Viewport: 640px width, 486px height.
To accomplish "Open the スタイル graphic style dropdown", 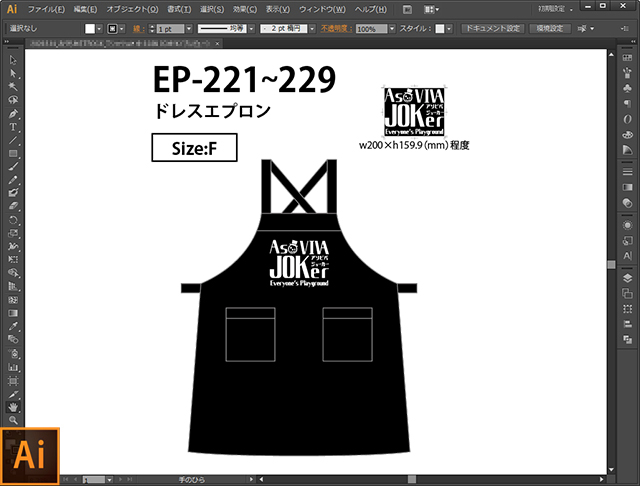I will point(449,29).
